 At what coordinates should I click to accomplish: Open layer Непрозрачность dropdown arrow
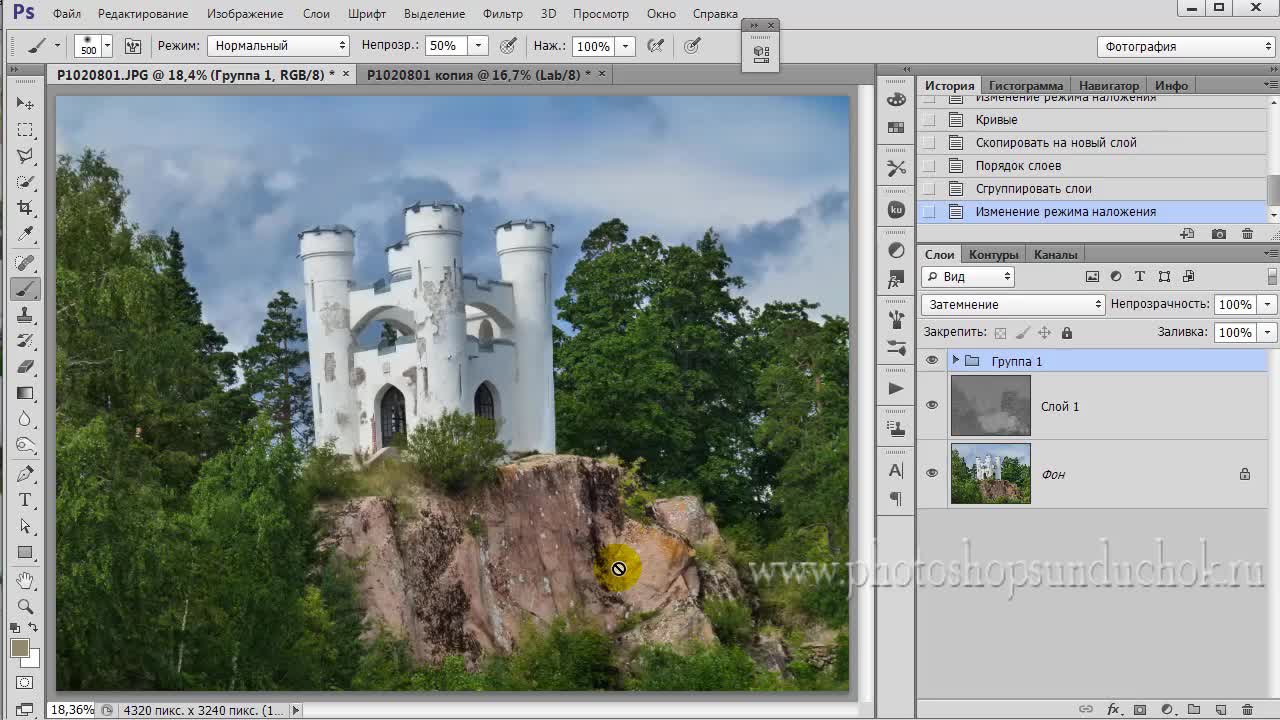[x=1268, y=304]
